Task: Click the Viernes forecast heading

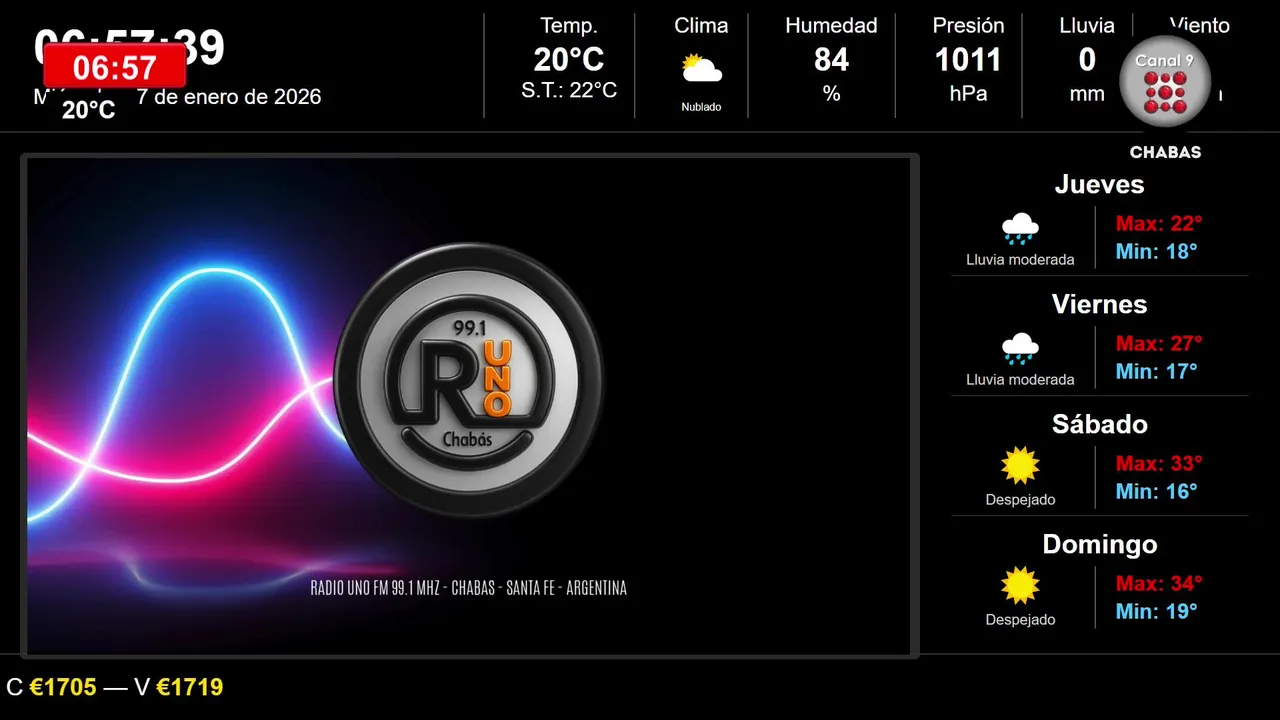Action: [1099, 304]
